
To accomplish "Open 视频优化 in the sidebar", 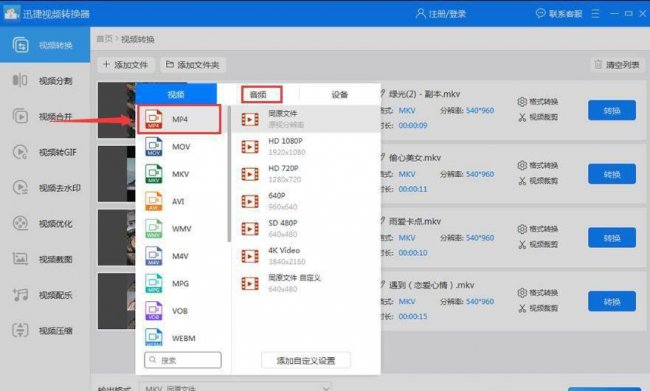I will pos(45,223).
